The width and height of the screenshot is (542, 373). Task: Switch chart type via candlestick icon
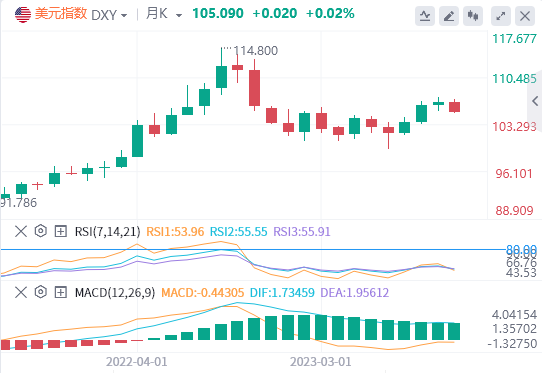coord(473,16)
